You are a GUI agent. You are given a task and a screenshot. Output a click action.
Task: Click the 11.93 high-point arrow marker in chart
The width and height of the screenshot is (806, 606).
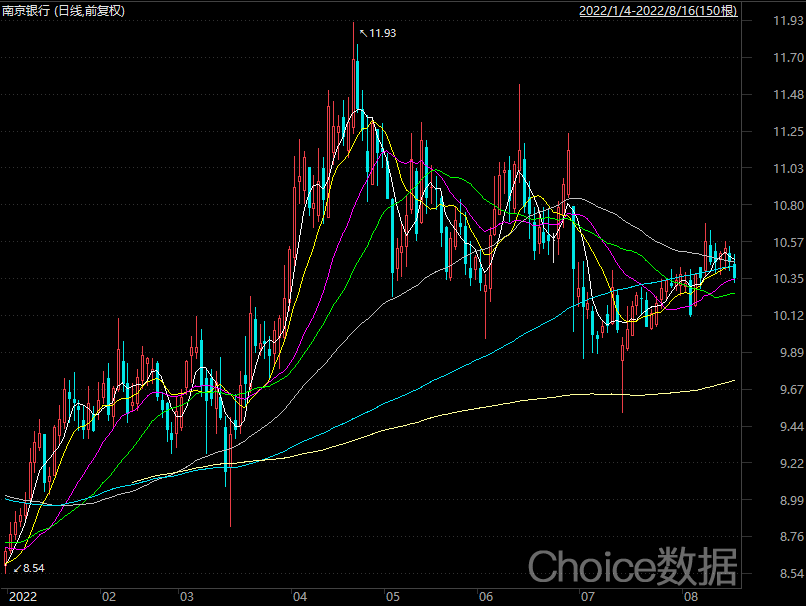point(379,33)
